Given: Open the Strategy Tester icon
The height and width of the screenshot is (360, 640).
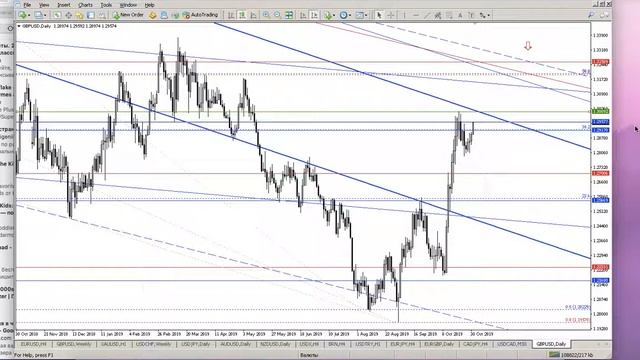Looking at the screenshot, I should point(102,15).
